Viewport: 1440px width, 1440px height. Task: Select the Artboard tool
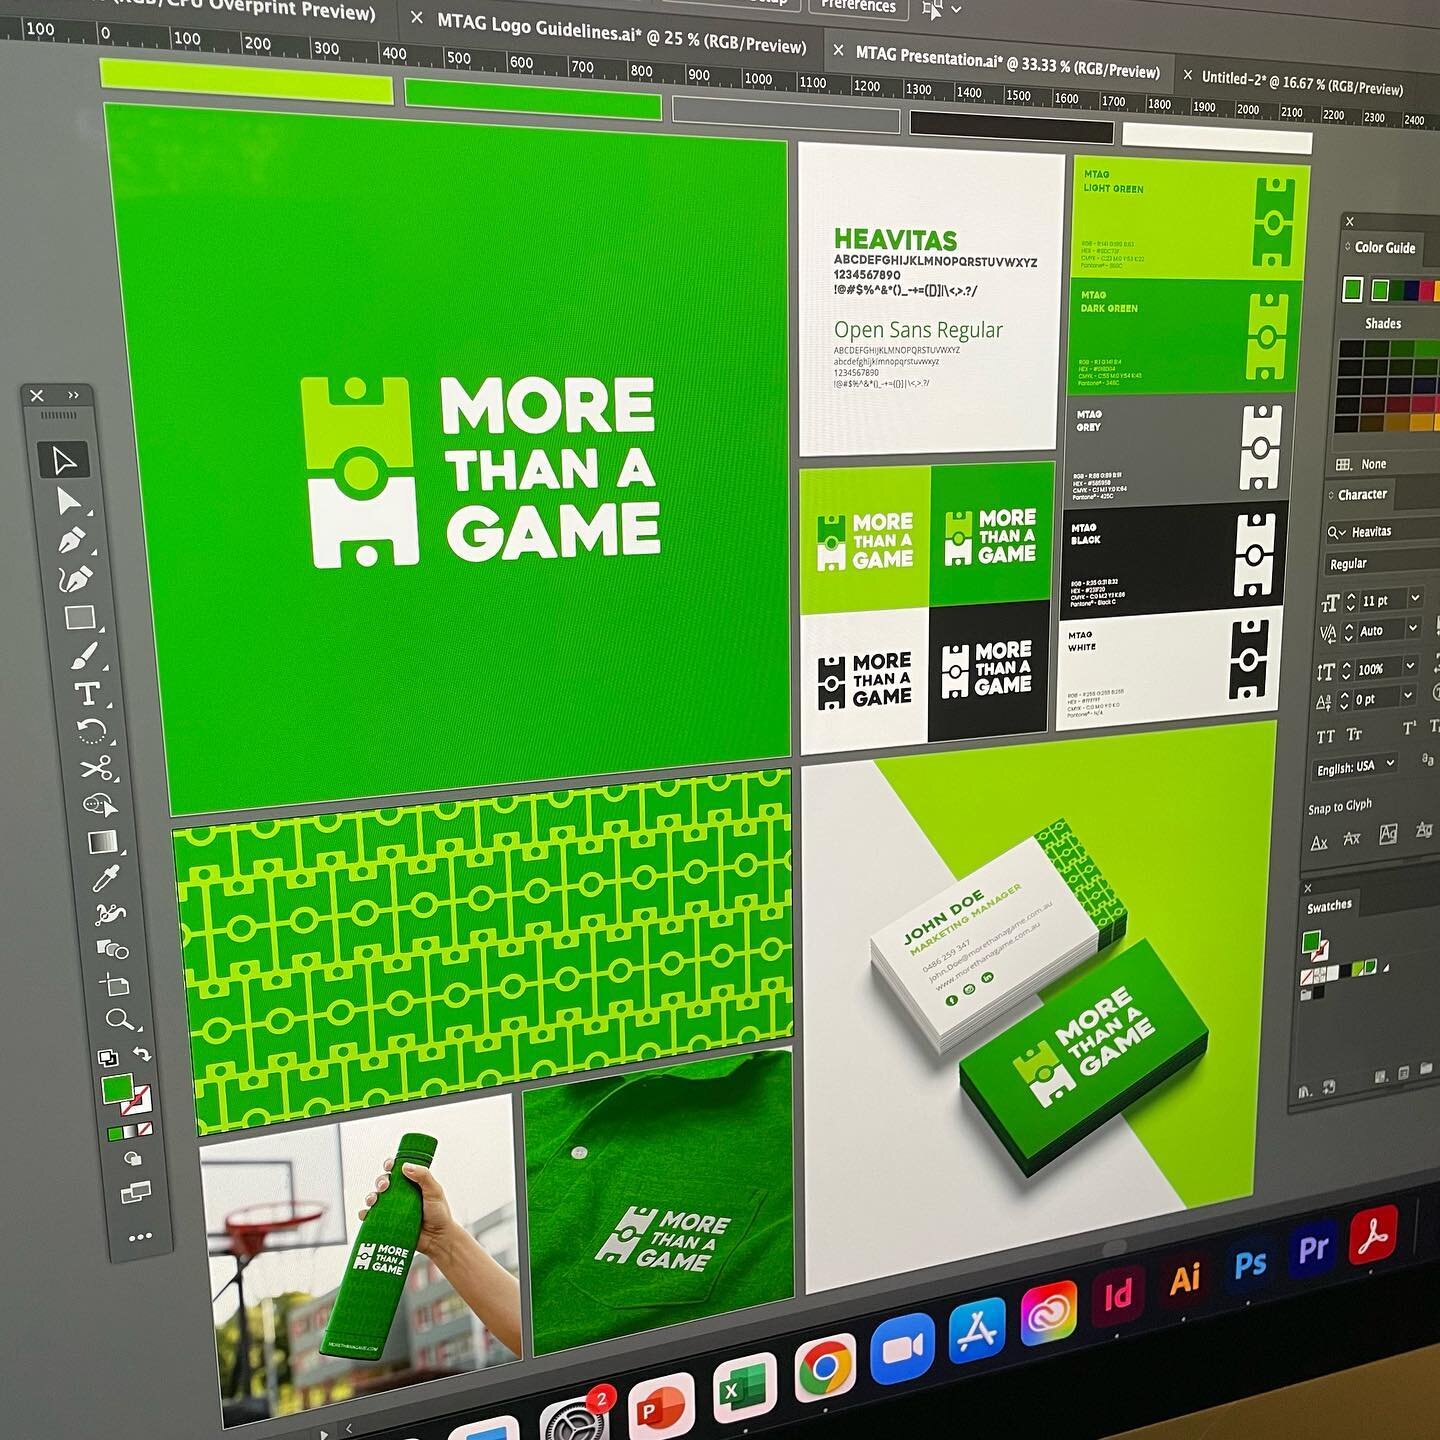coord(115,985)
